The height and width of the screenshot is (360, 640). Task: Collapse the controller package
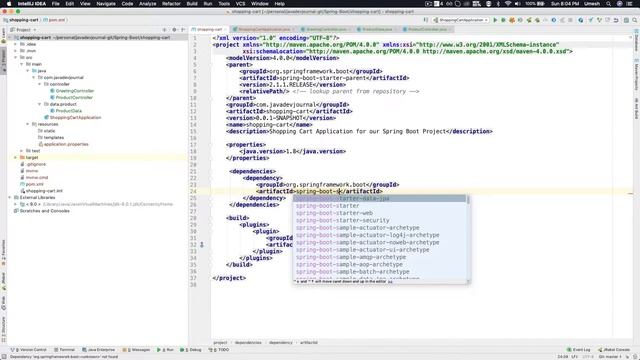coord(40,84)
